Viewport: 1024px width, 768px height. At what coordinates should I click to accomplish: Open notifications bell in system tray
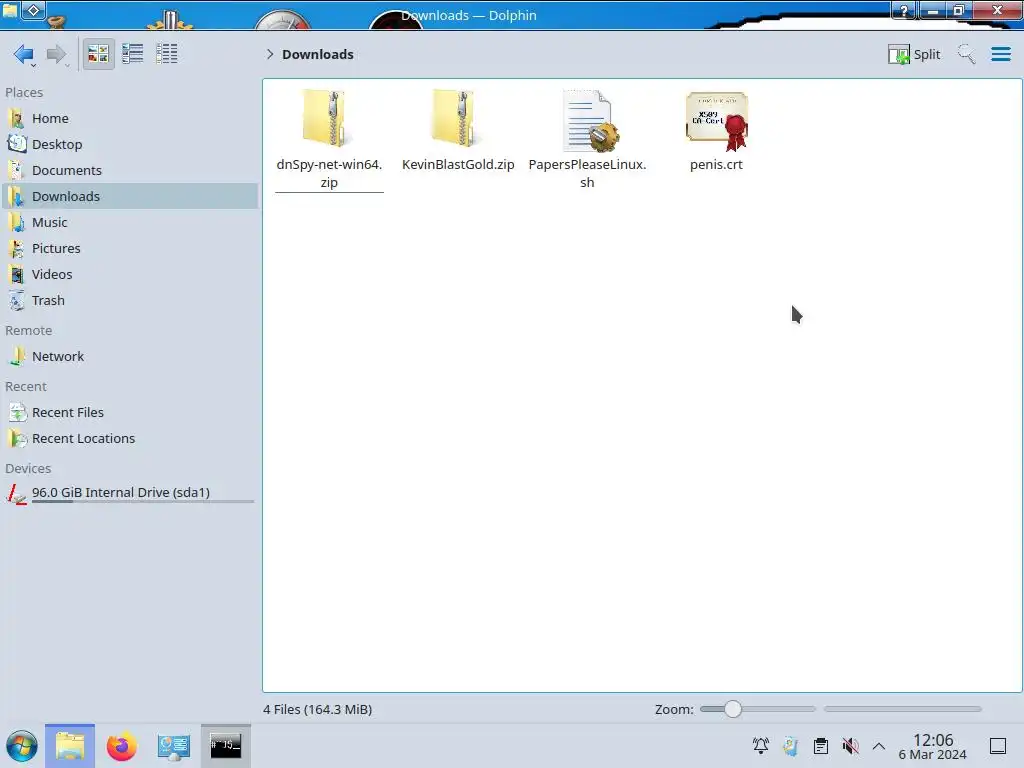click(x=761, y=746)
